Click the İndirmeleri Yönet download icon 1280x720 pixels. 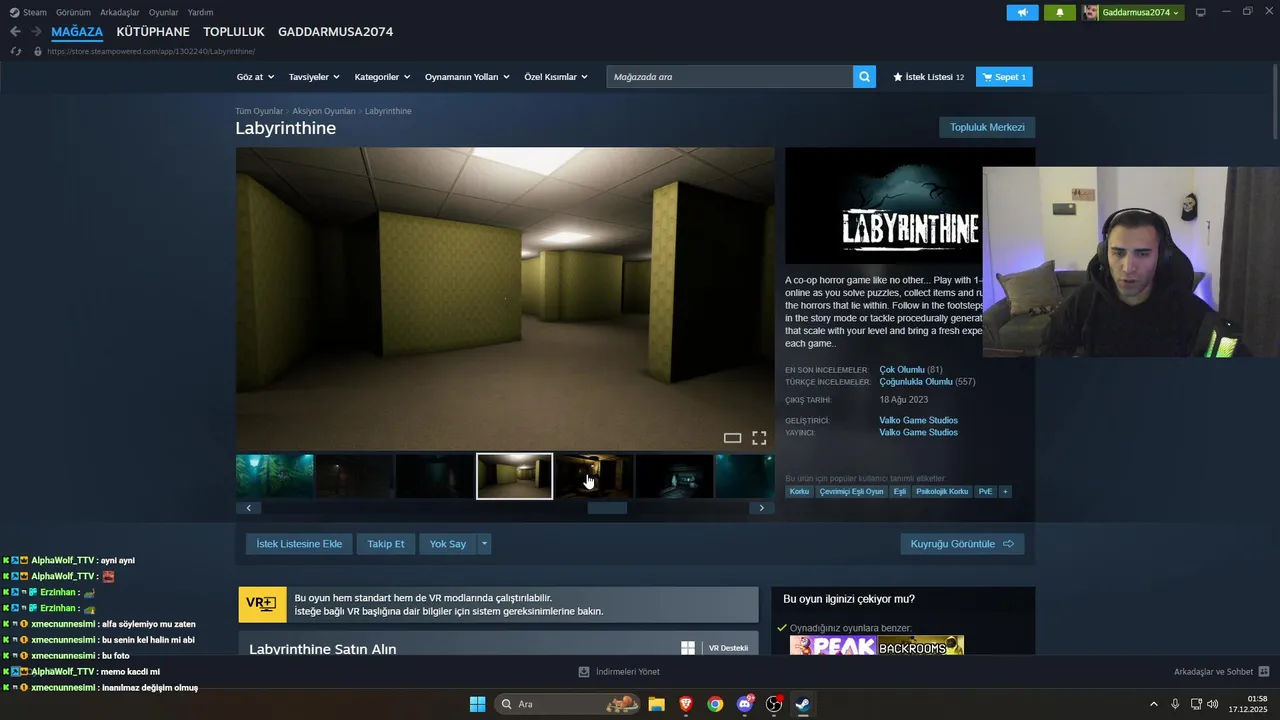coord(584,672)
